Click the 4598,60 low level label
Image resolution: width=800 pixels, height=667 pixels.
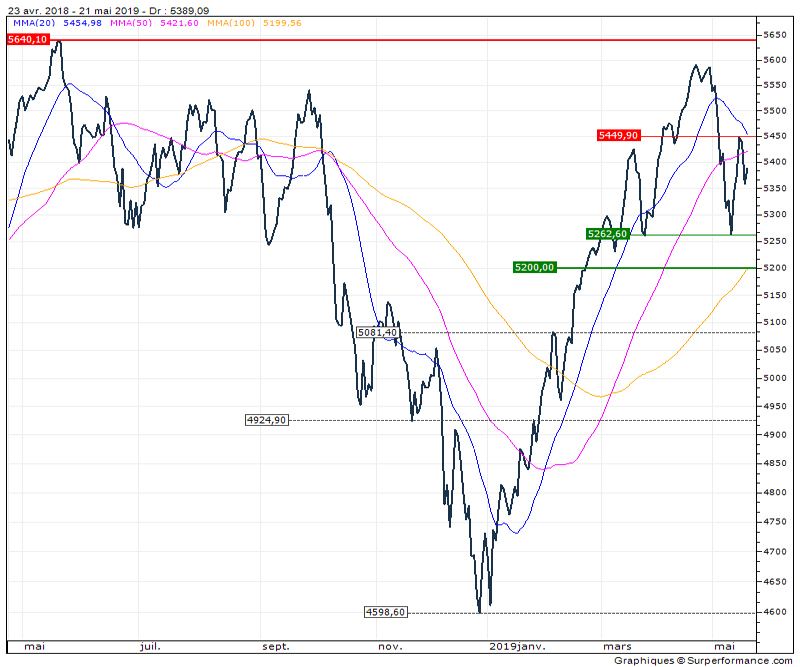pos(386,612)
